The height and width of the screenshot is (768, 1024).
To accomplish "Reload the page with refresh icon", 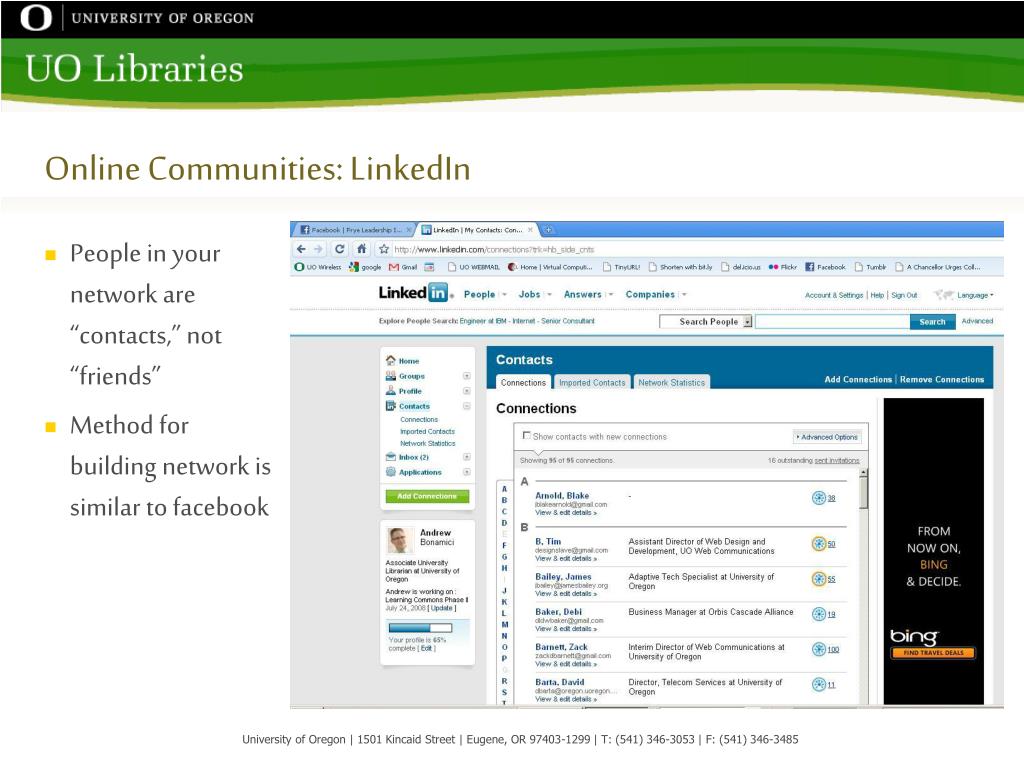I will (x=340, y=249).
